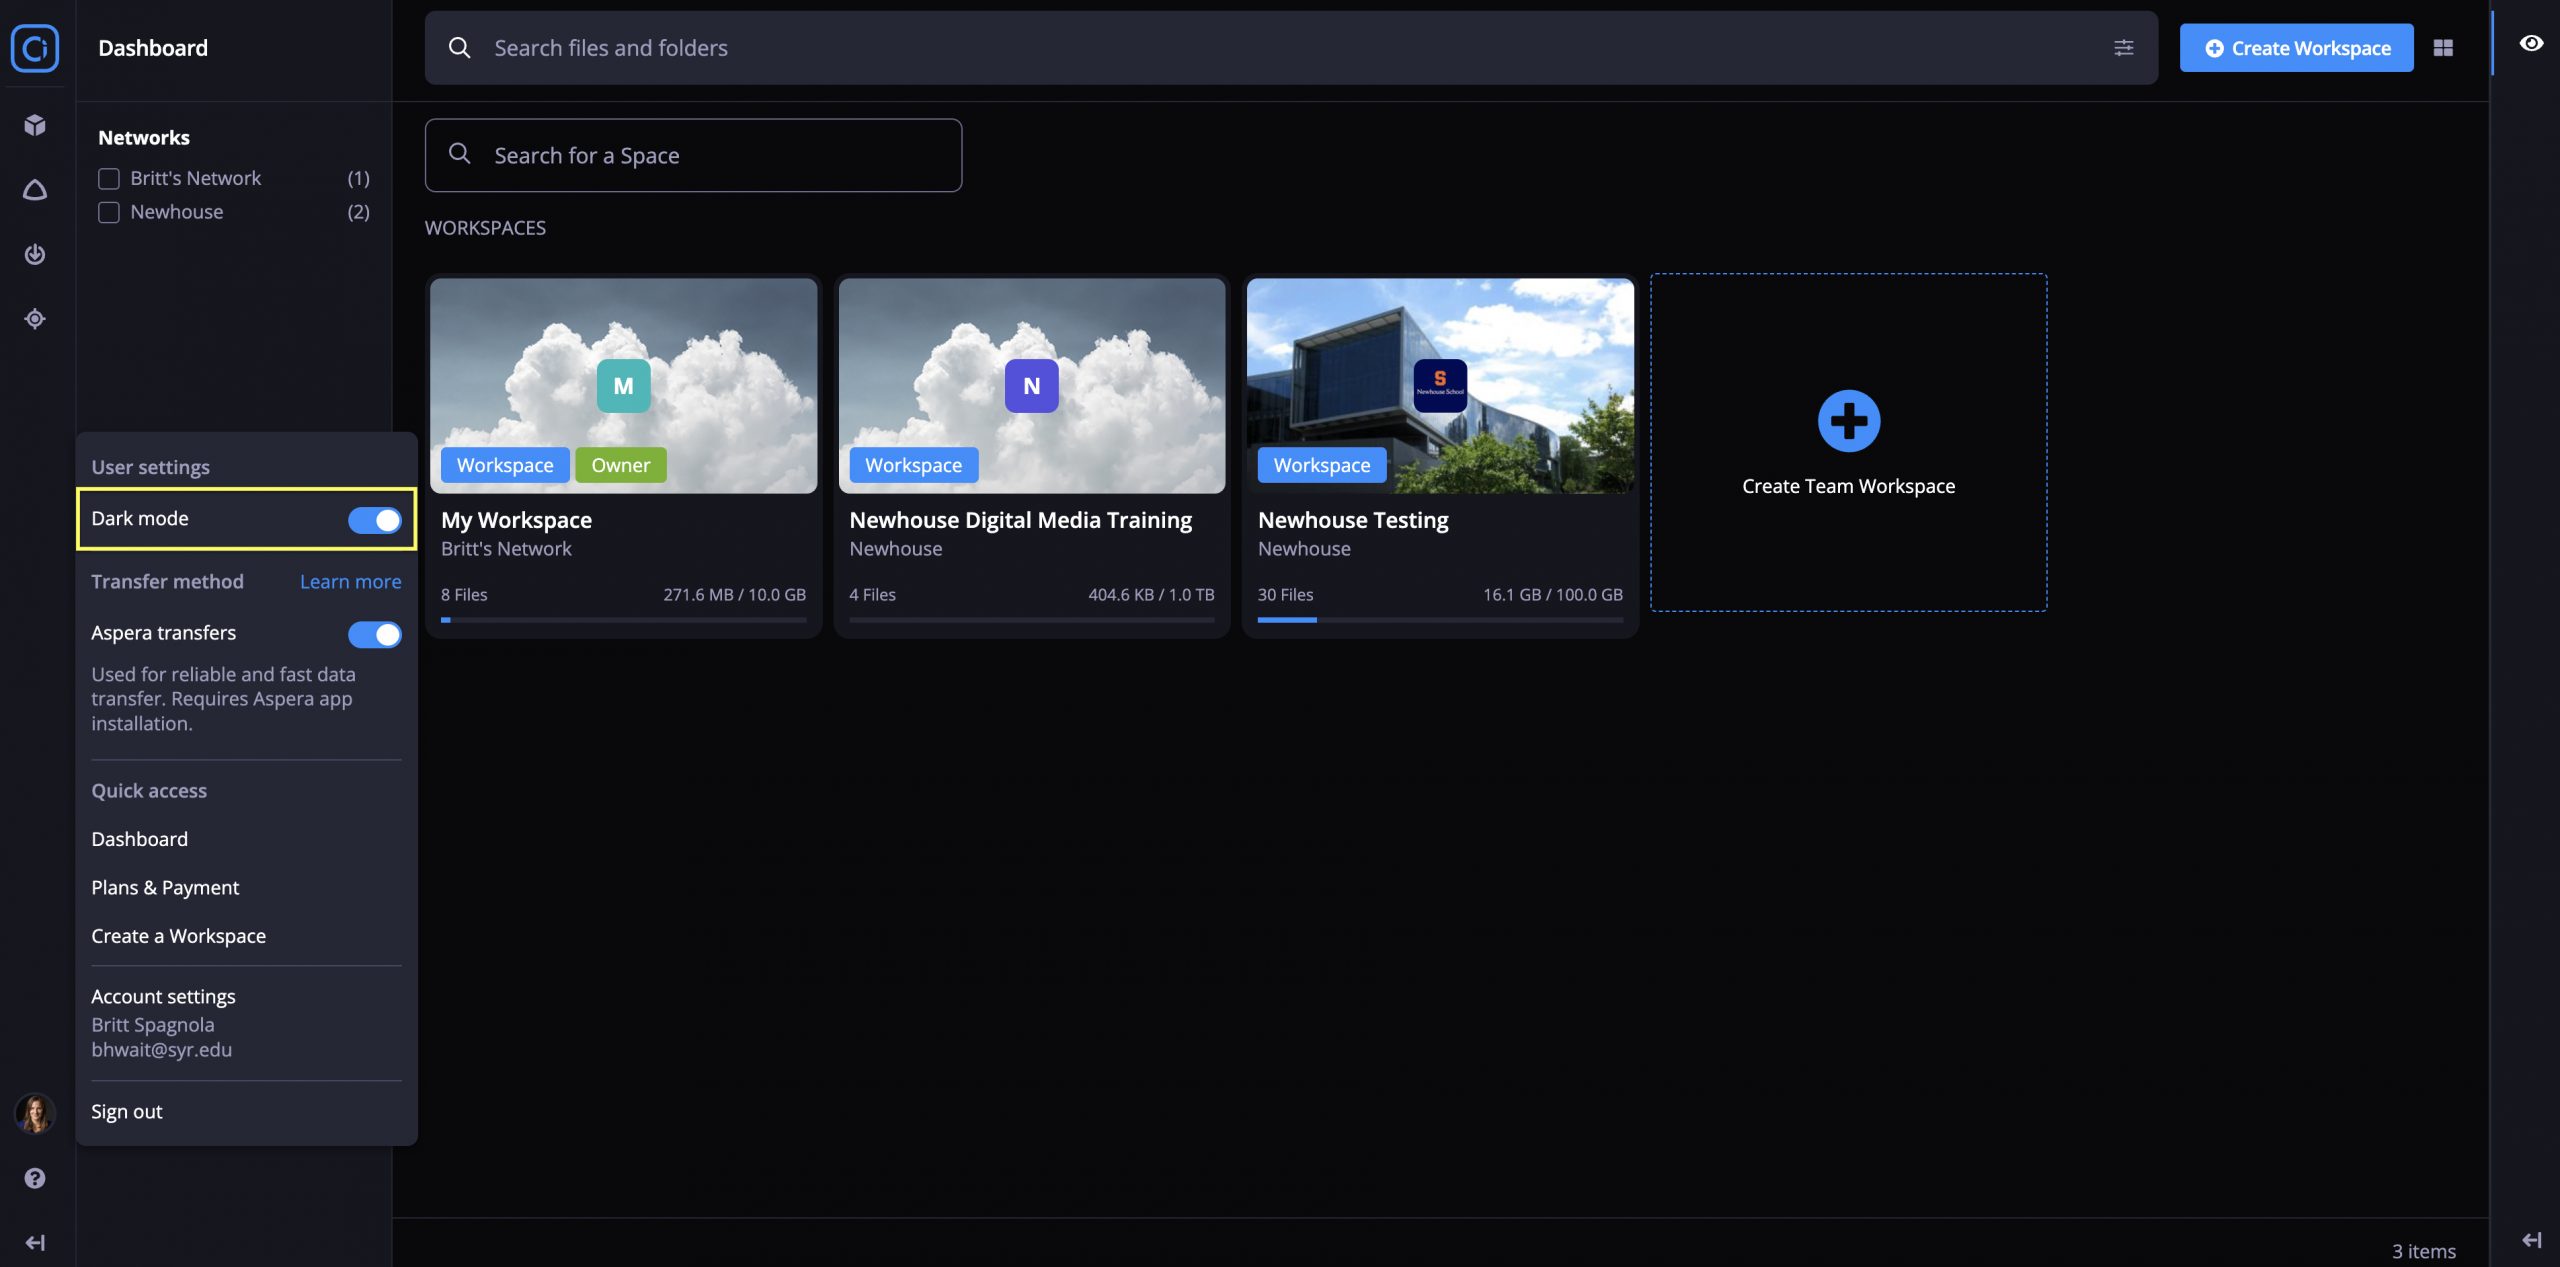The image size is (2560, 1267).
Task: Toggle Aspera transfers switch
Action: tap(375, 634)
